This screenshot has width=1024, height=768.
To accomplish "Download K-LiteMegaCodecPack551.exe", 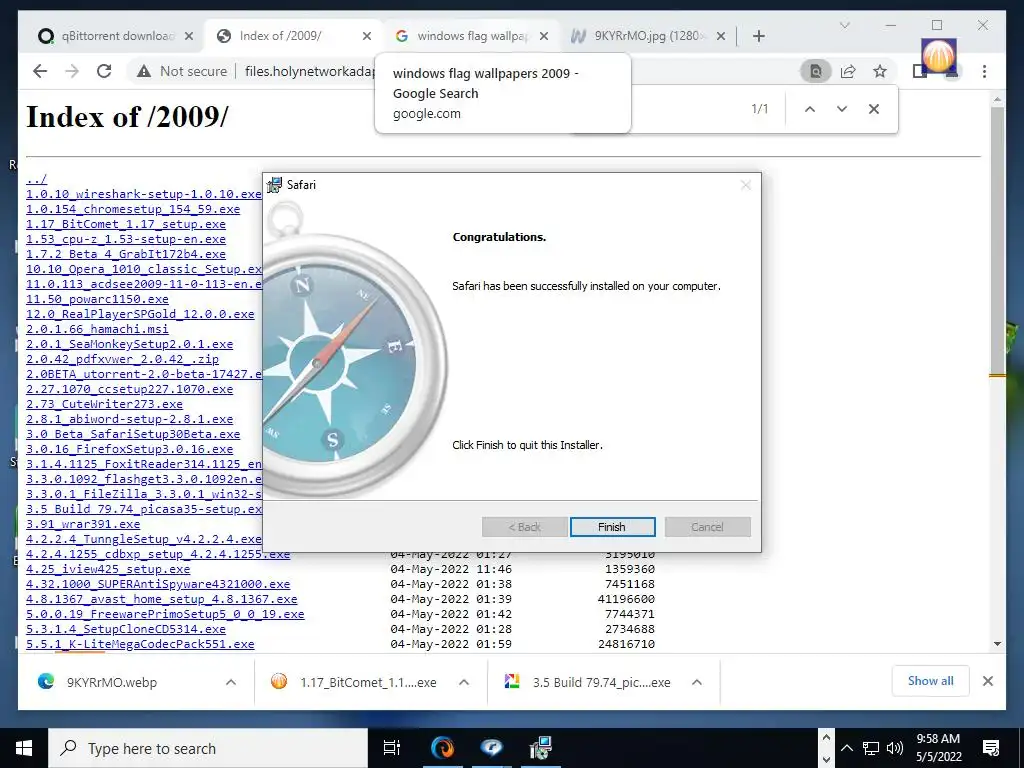I will 140,644.
